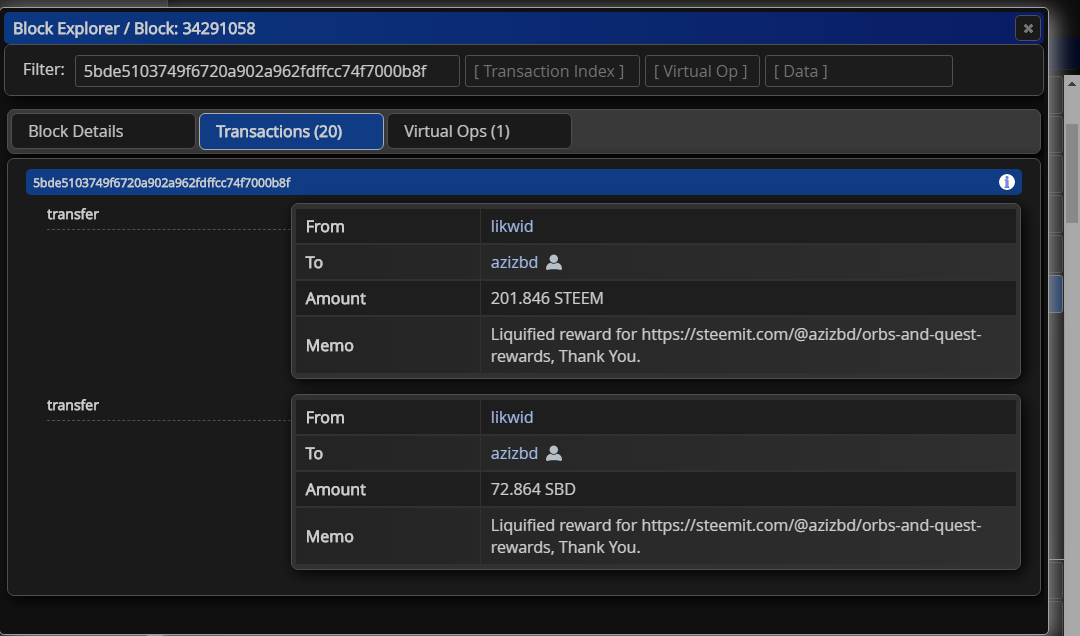Select the 72.864 SBD amount
This screenshot has width=1080, height=636.
pos(533,489)
